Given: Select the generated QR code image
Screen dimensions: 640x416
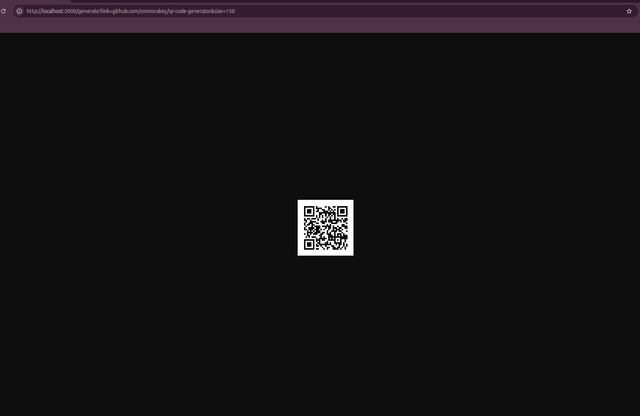Looking at the screenshot, I should tap(326, 228).
